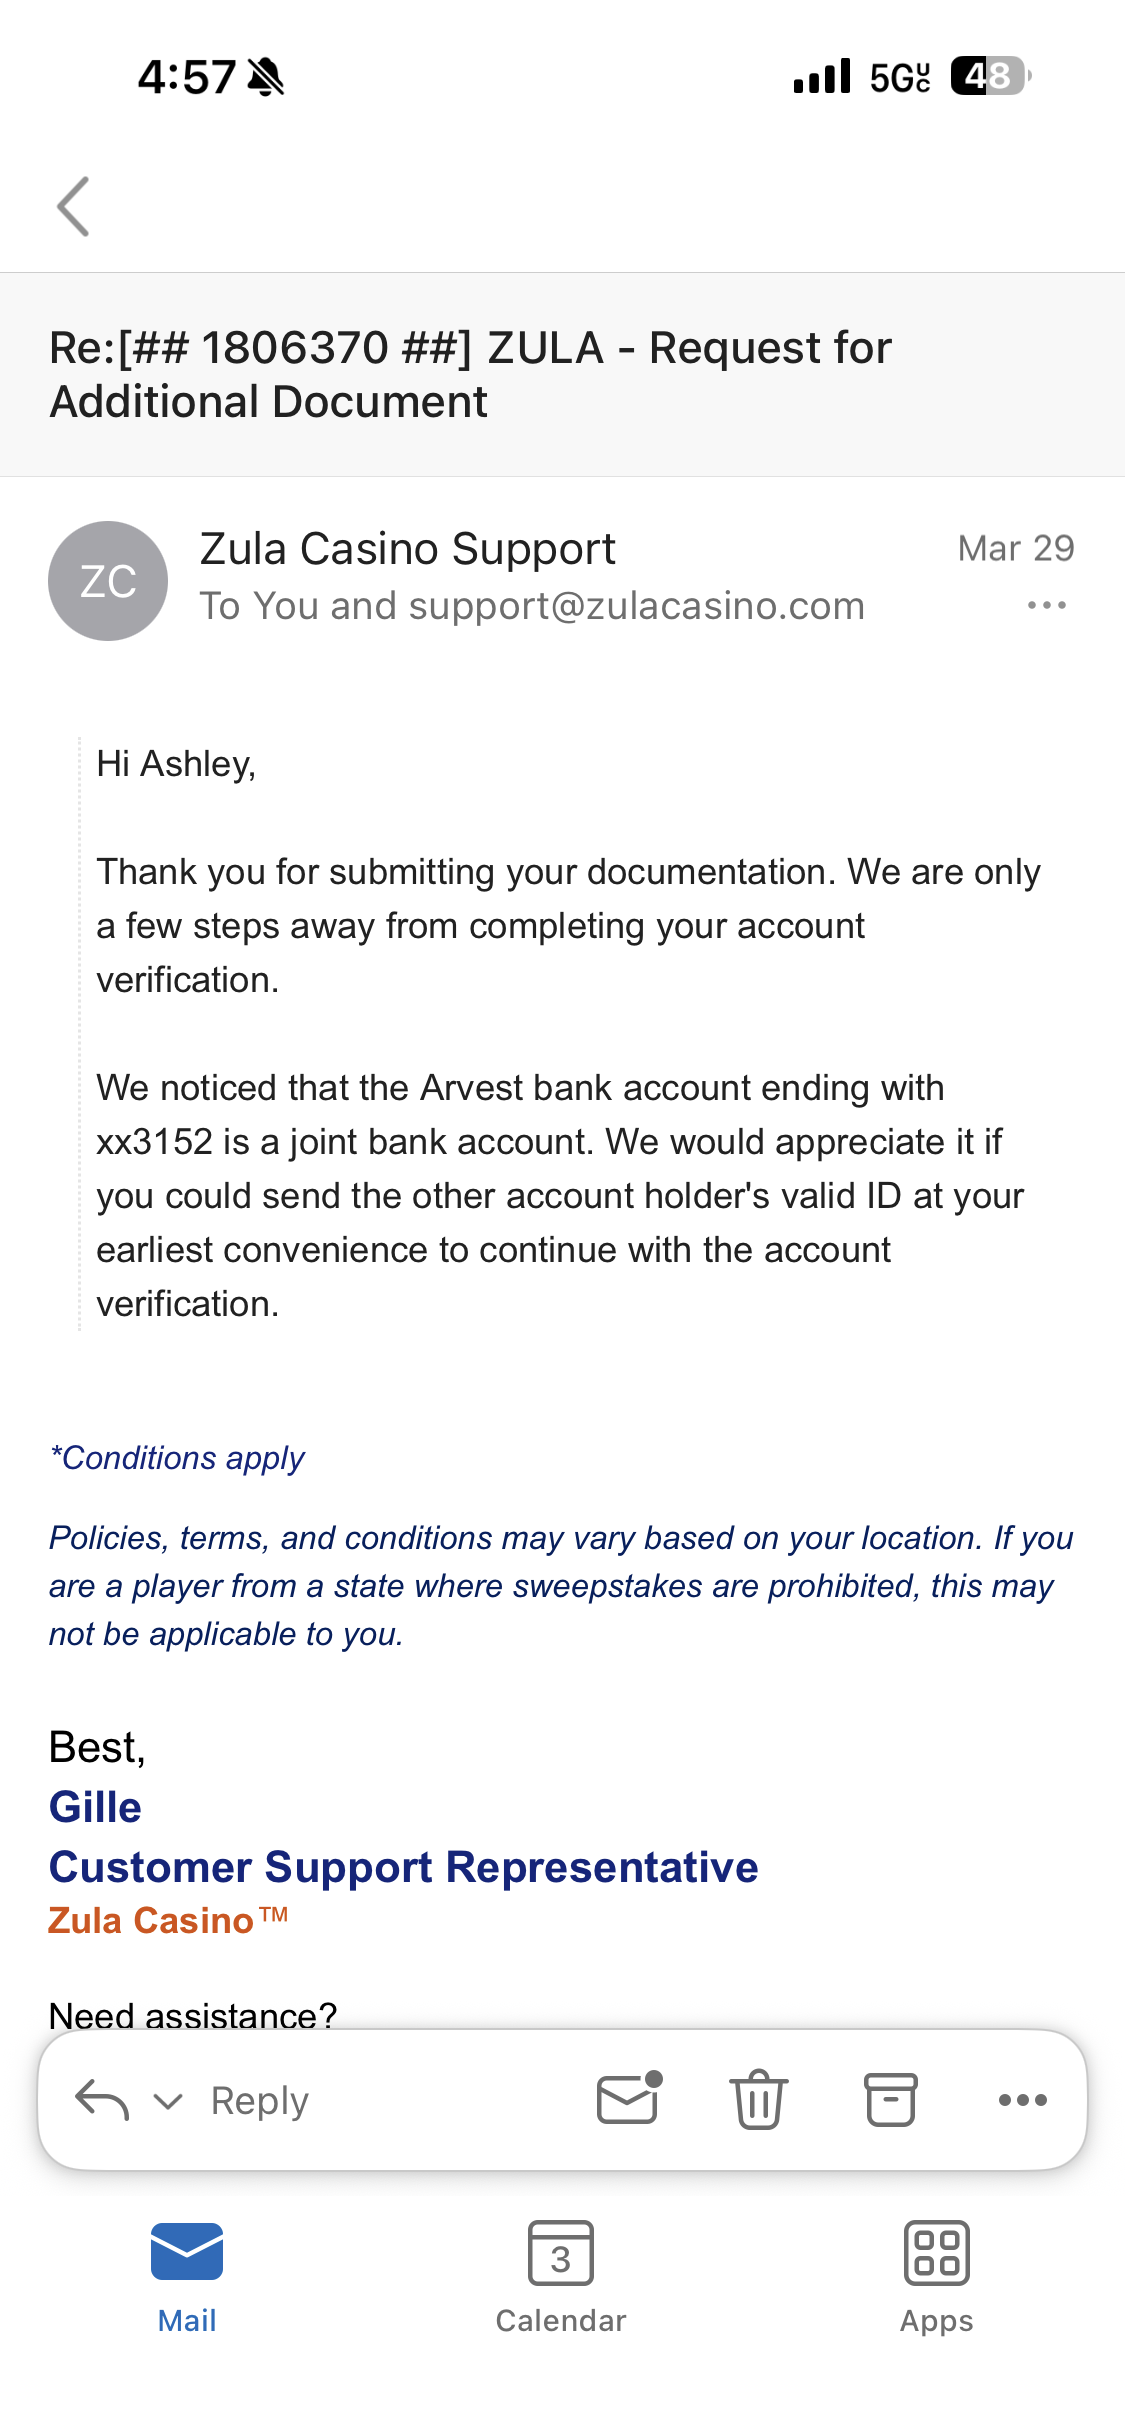Mark email as unread envelope icon

(x=629, y=2098)
